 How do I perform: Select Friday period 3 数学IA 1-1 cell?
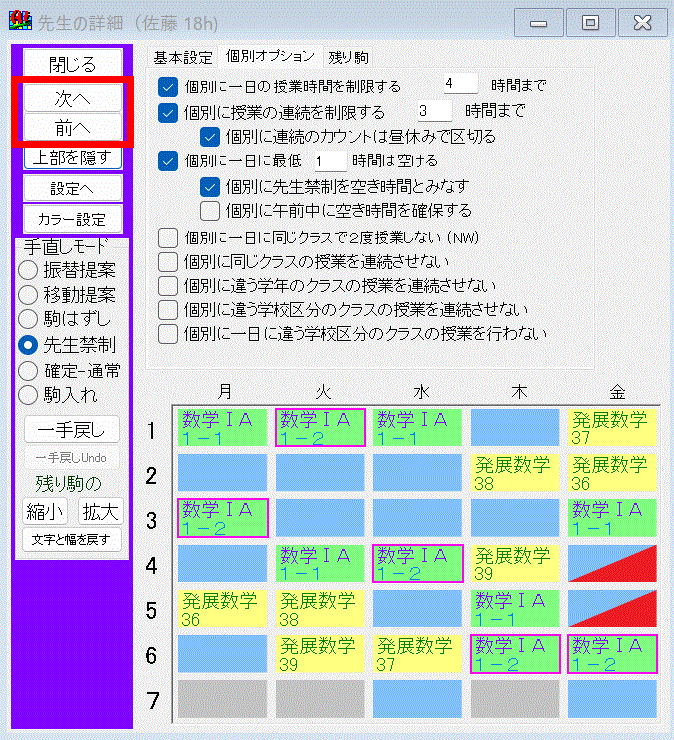tap(612, 518)
